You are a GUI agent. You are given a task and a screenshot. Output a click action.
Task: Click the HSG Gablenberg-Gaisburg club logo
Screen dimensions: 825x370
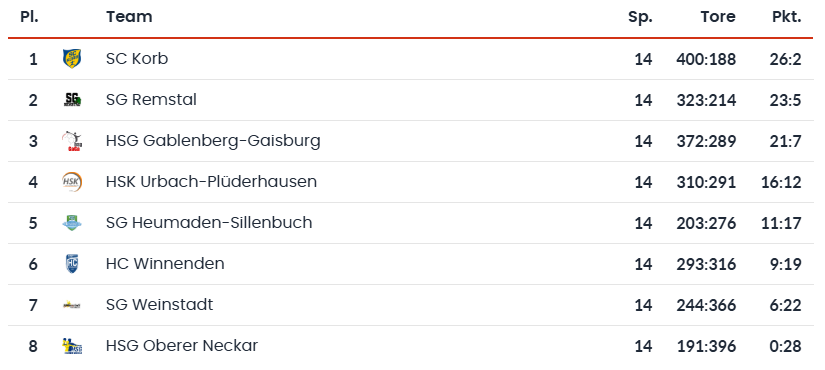[x=72, y=141]
